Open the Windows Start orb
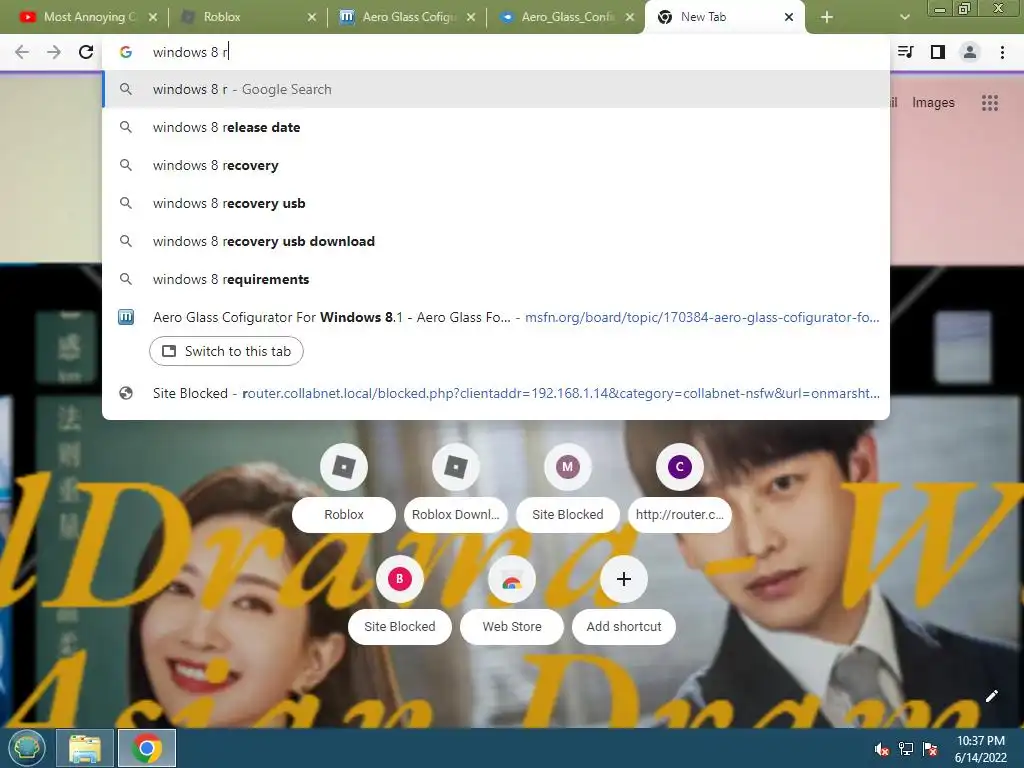This screenshot has height=768, width=1024. coord(26,748)
